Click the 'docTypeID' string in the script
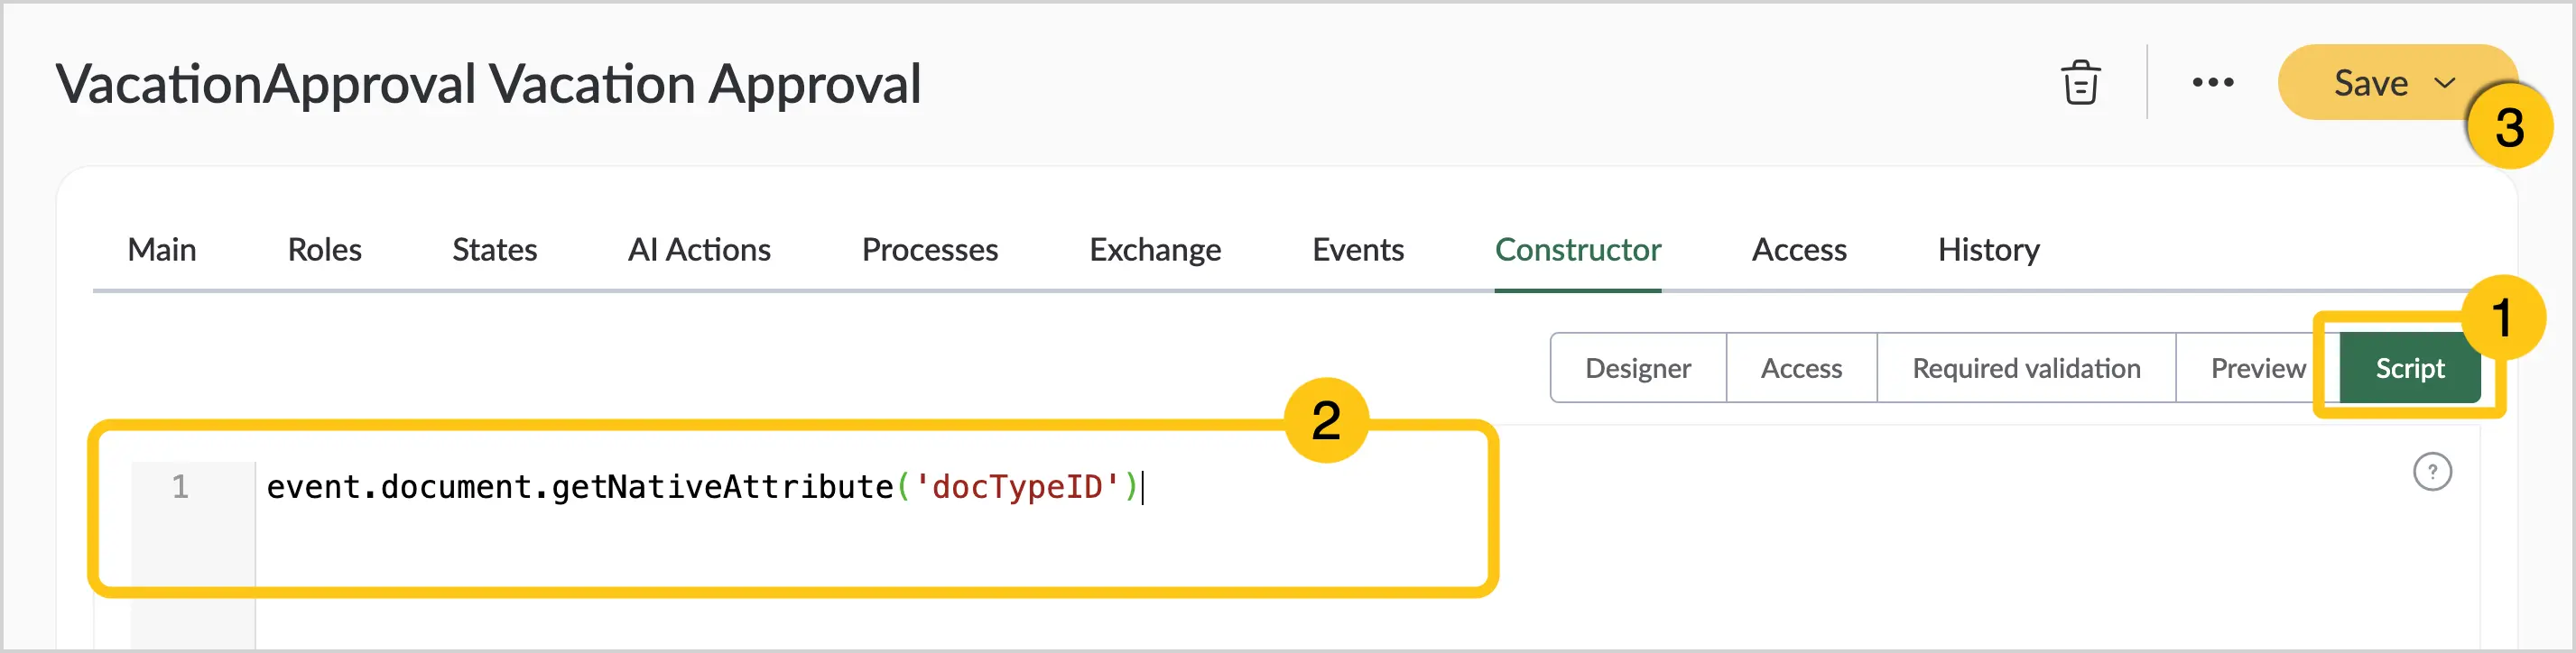Screen dimensions: 2576x653 [x=1016, y=487]
